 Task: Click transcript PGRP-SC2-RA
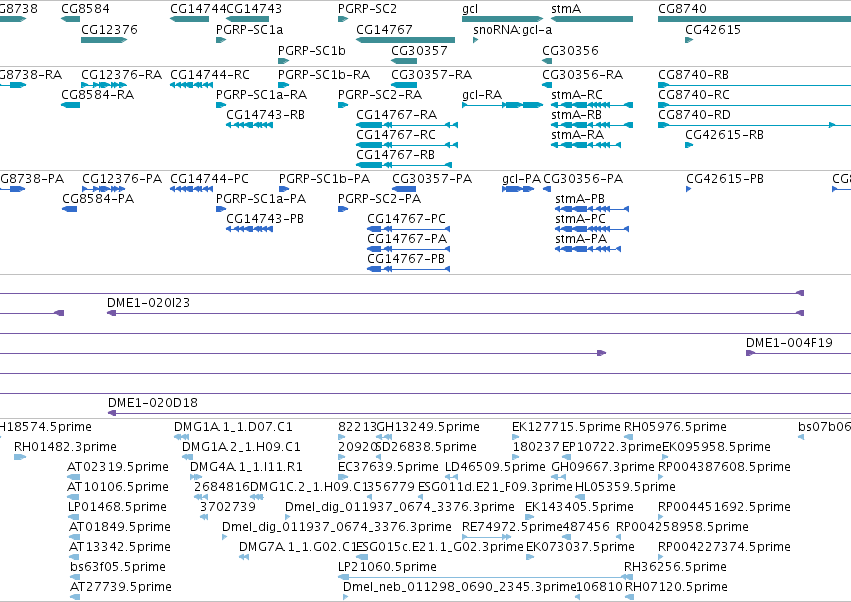point(379,94)
